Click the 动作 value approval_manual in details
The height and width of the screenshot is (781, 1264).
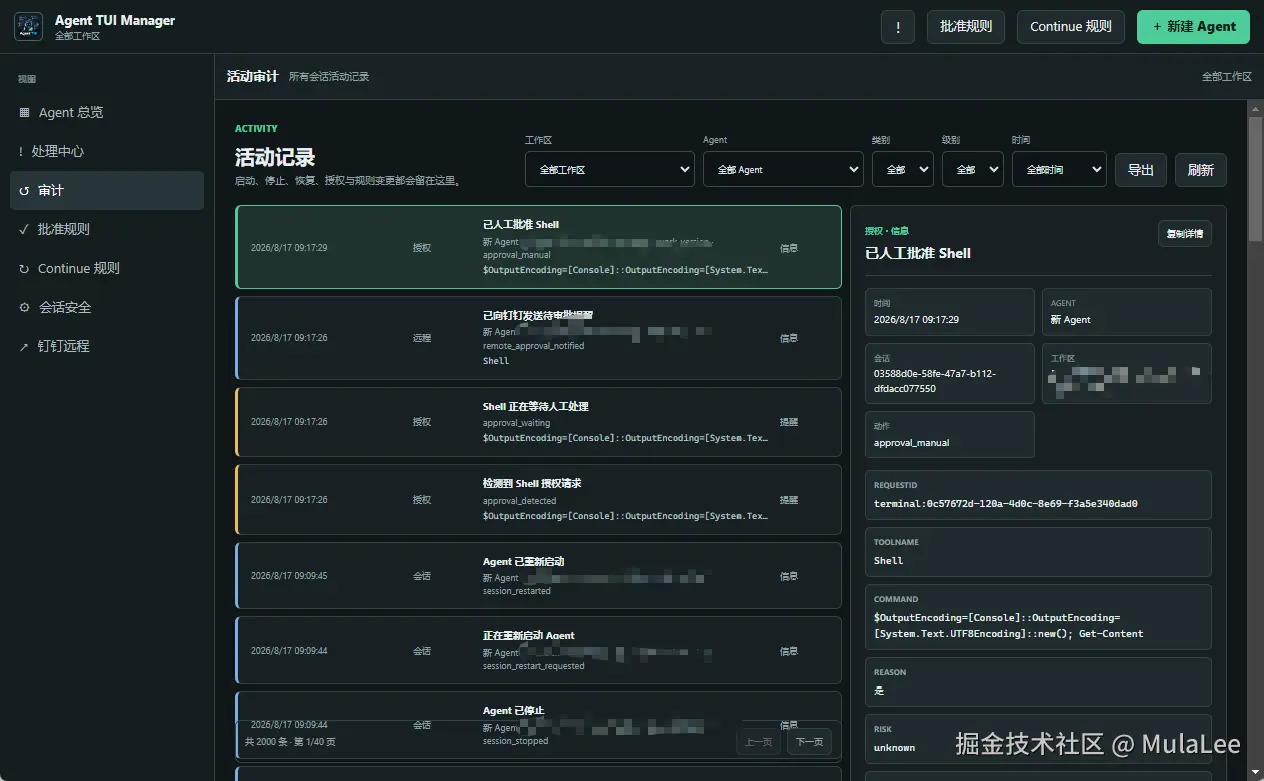click(x=911, y=442)
